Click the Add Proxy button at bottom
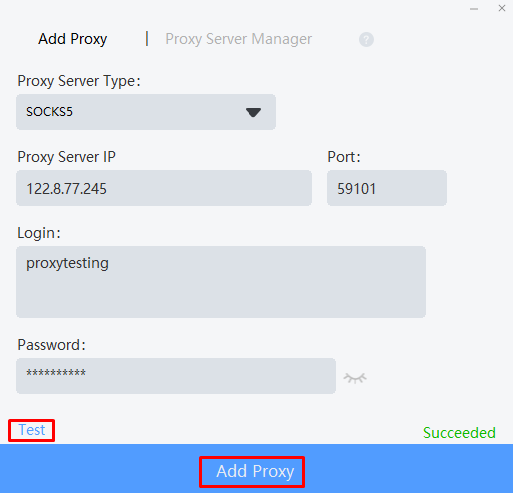 (x=255, y=471)
